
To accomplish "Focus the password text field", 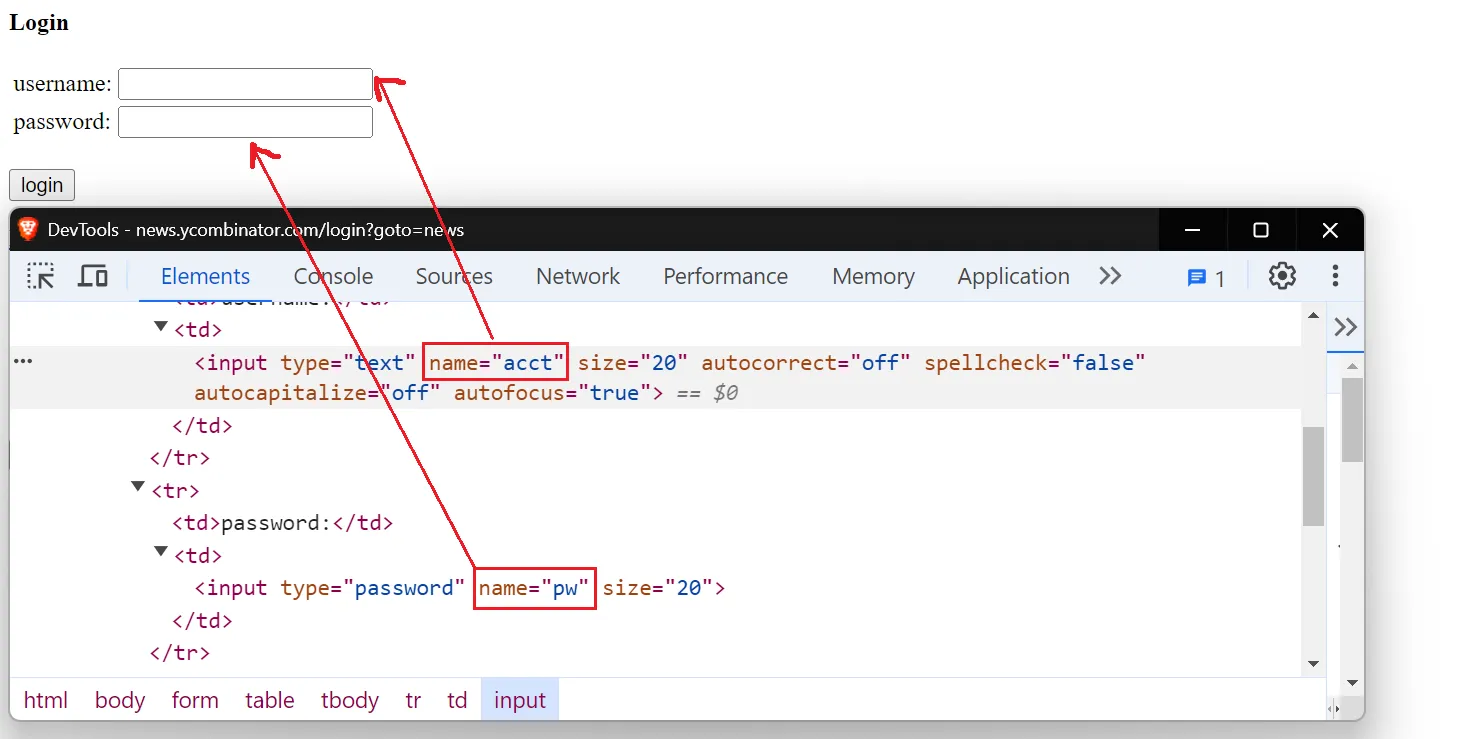I will pyautogui.click(x=245, y=122).
